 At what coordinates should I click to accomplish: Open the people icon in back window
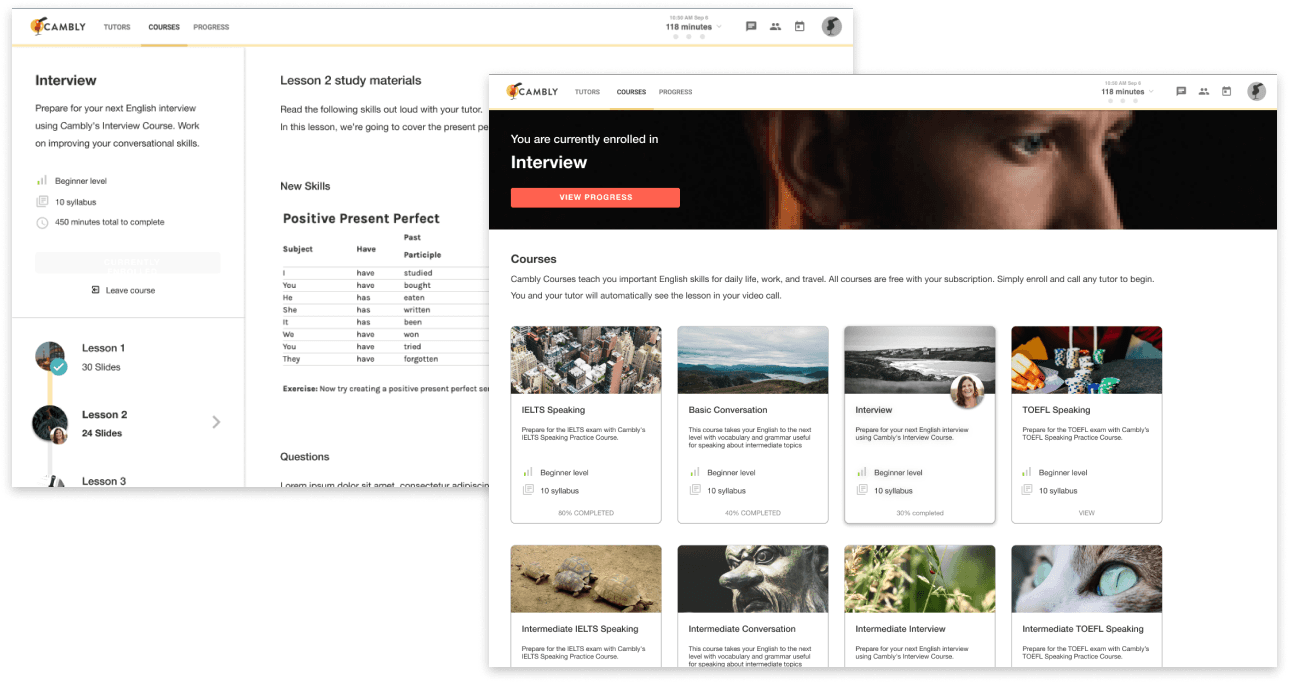pyautogui.click(x=775, y=27)
